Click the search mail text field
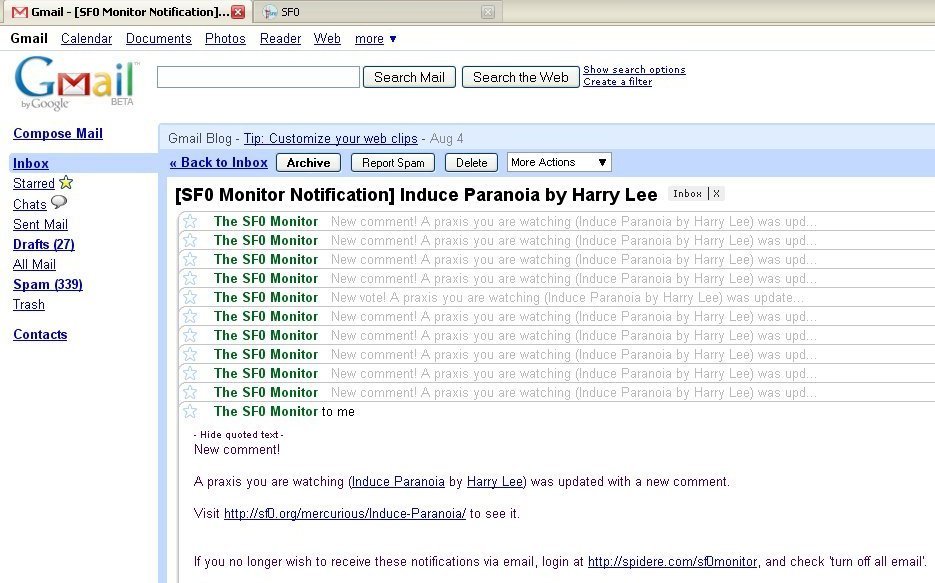Image resolution: width=935 pixels, height=583 pixels. [258, 77]
